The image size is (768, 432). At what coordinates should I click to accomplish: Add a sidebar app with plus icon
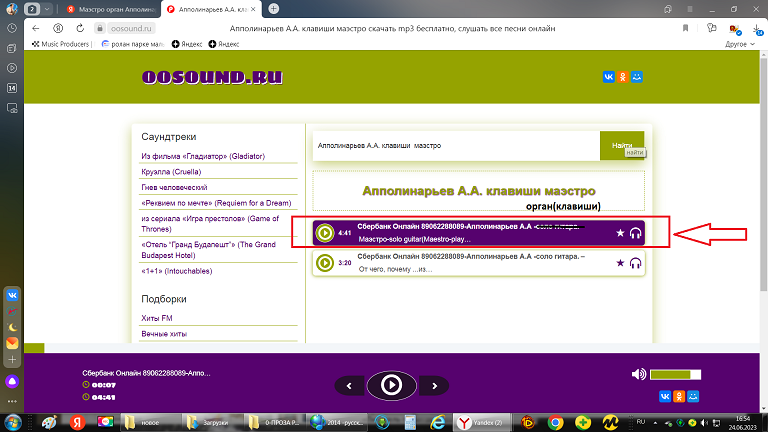click(x=12, y=360)
